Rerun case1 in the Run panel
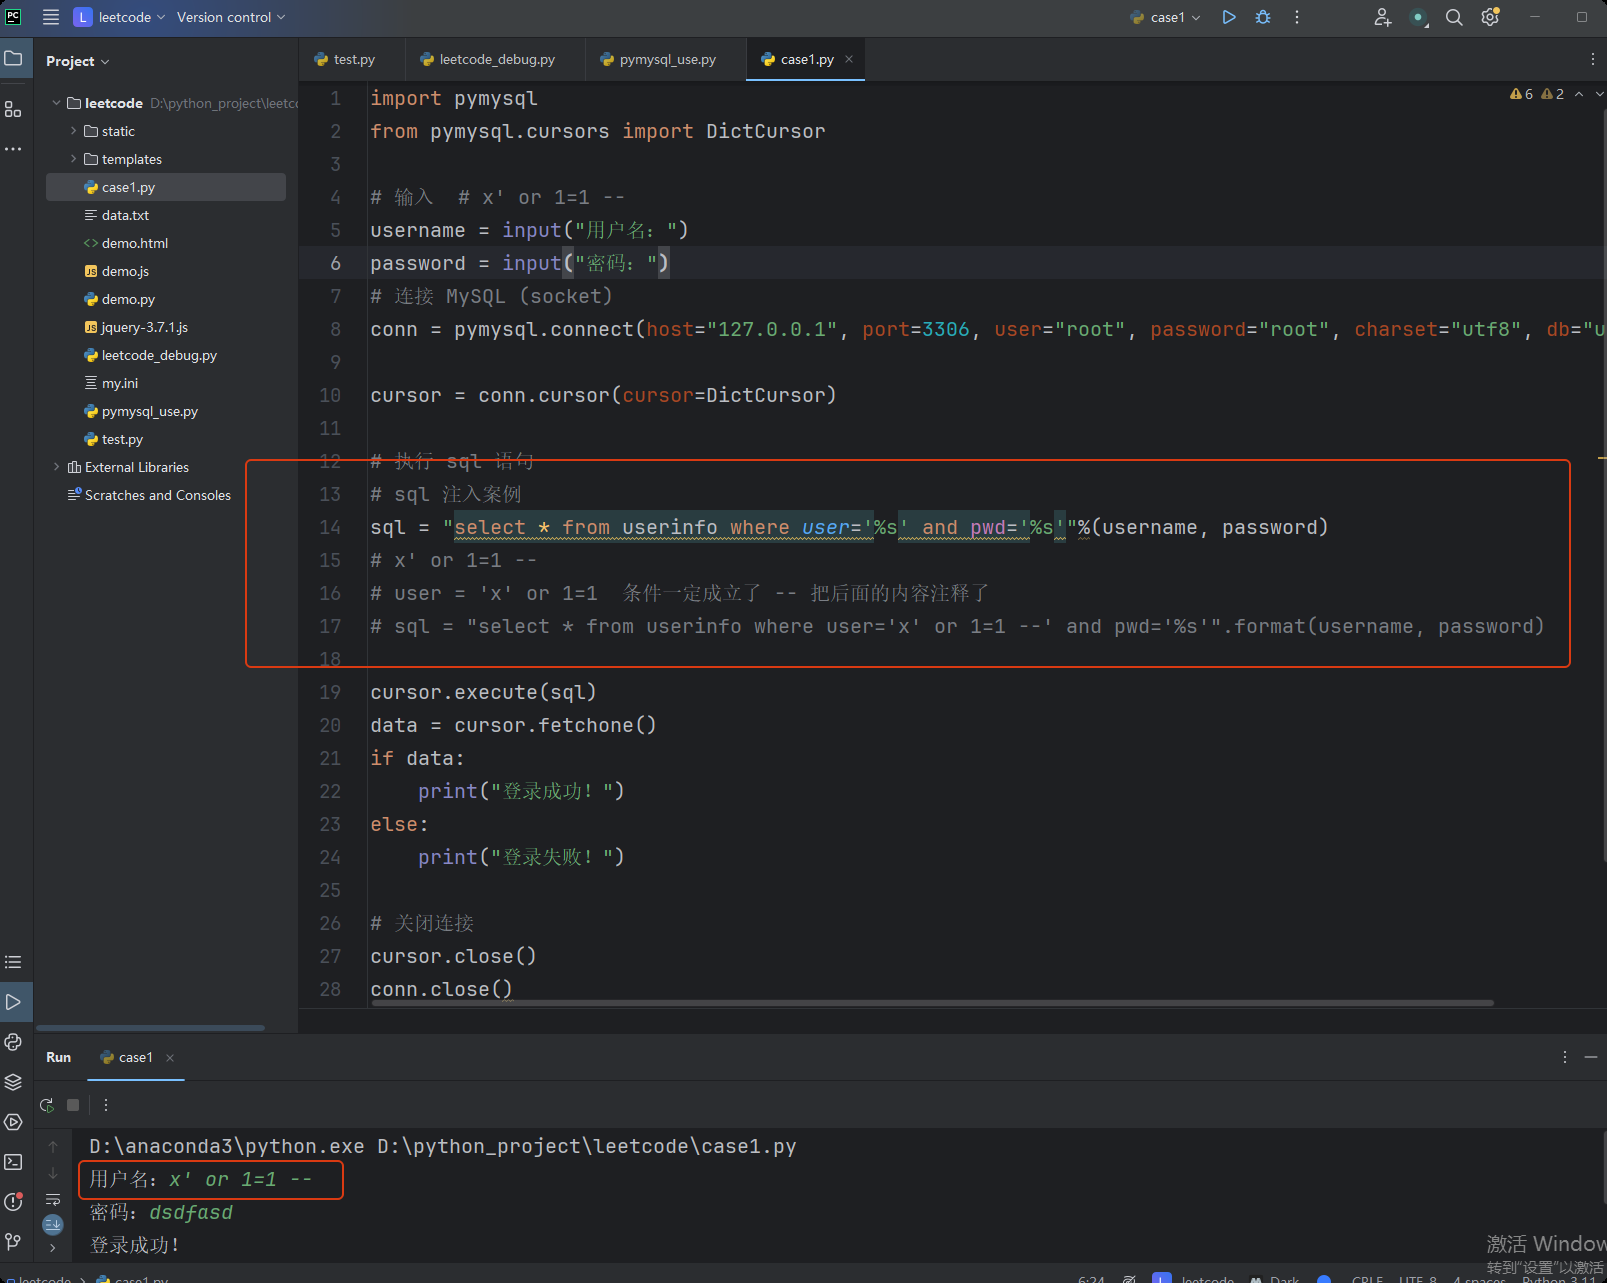The image size is (1607, 1283). click(47, 1105)
